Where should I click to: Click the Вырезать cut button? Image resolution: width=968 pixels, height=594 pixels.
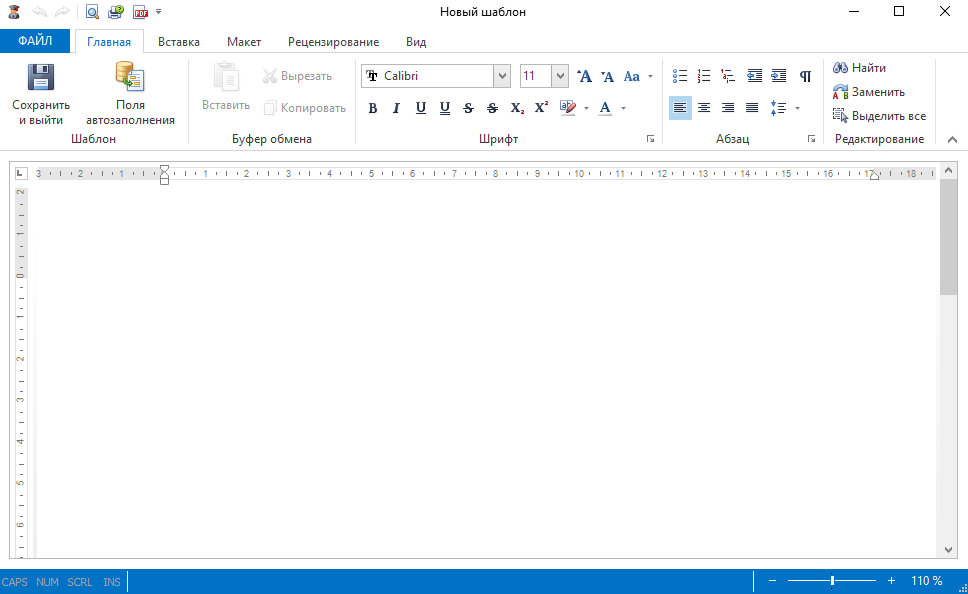pos(297,76)
